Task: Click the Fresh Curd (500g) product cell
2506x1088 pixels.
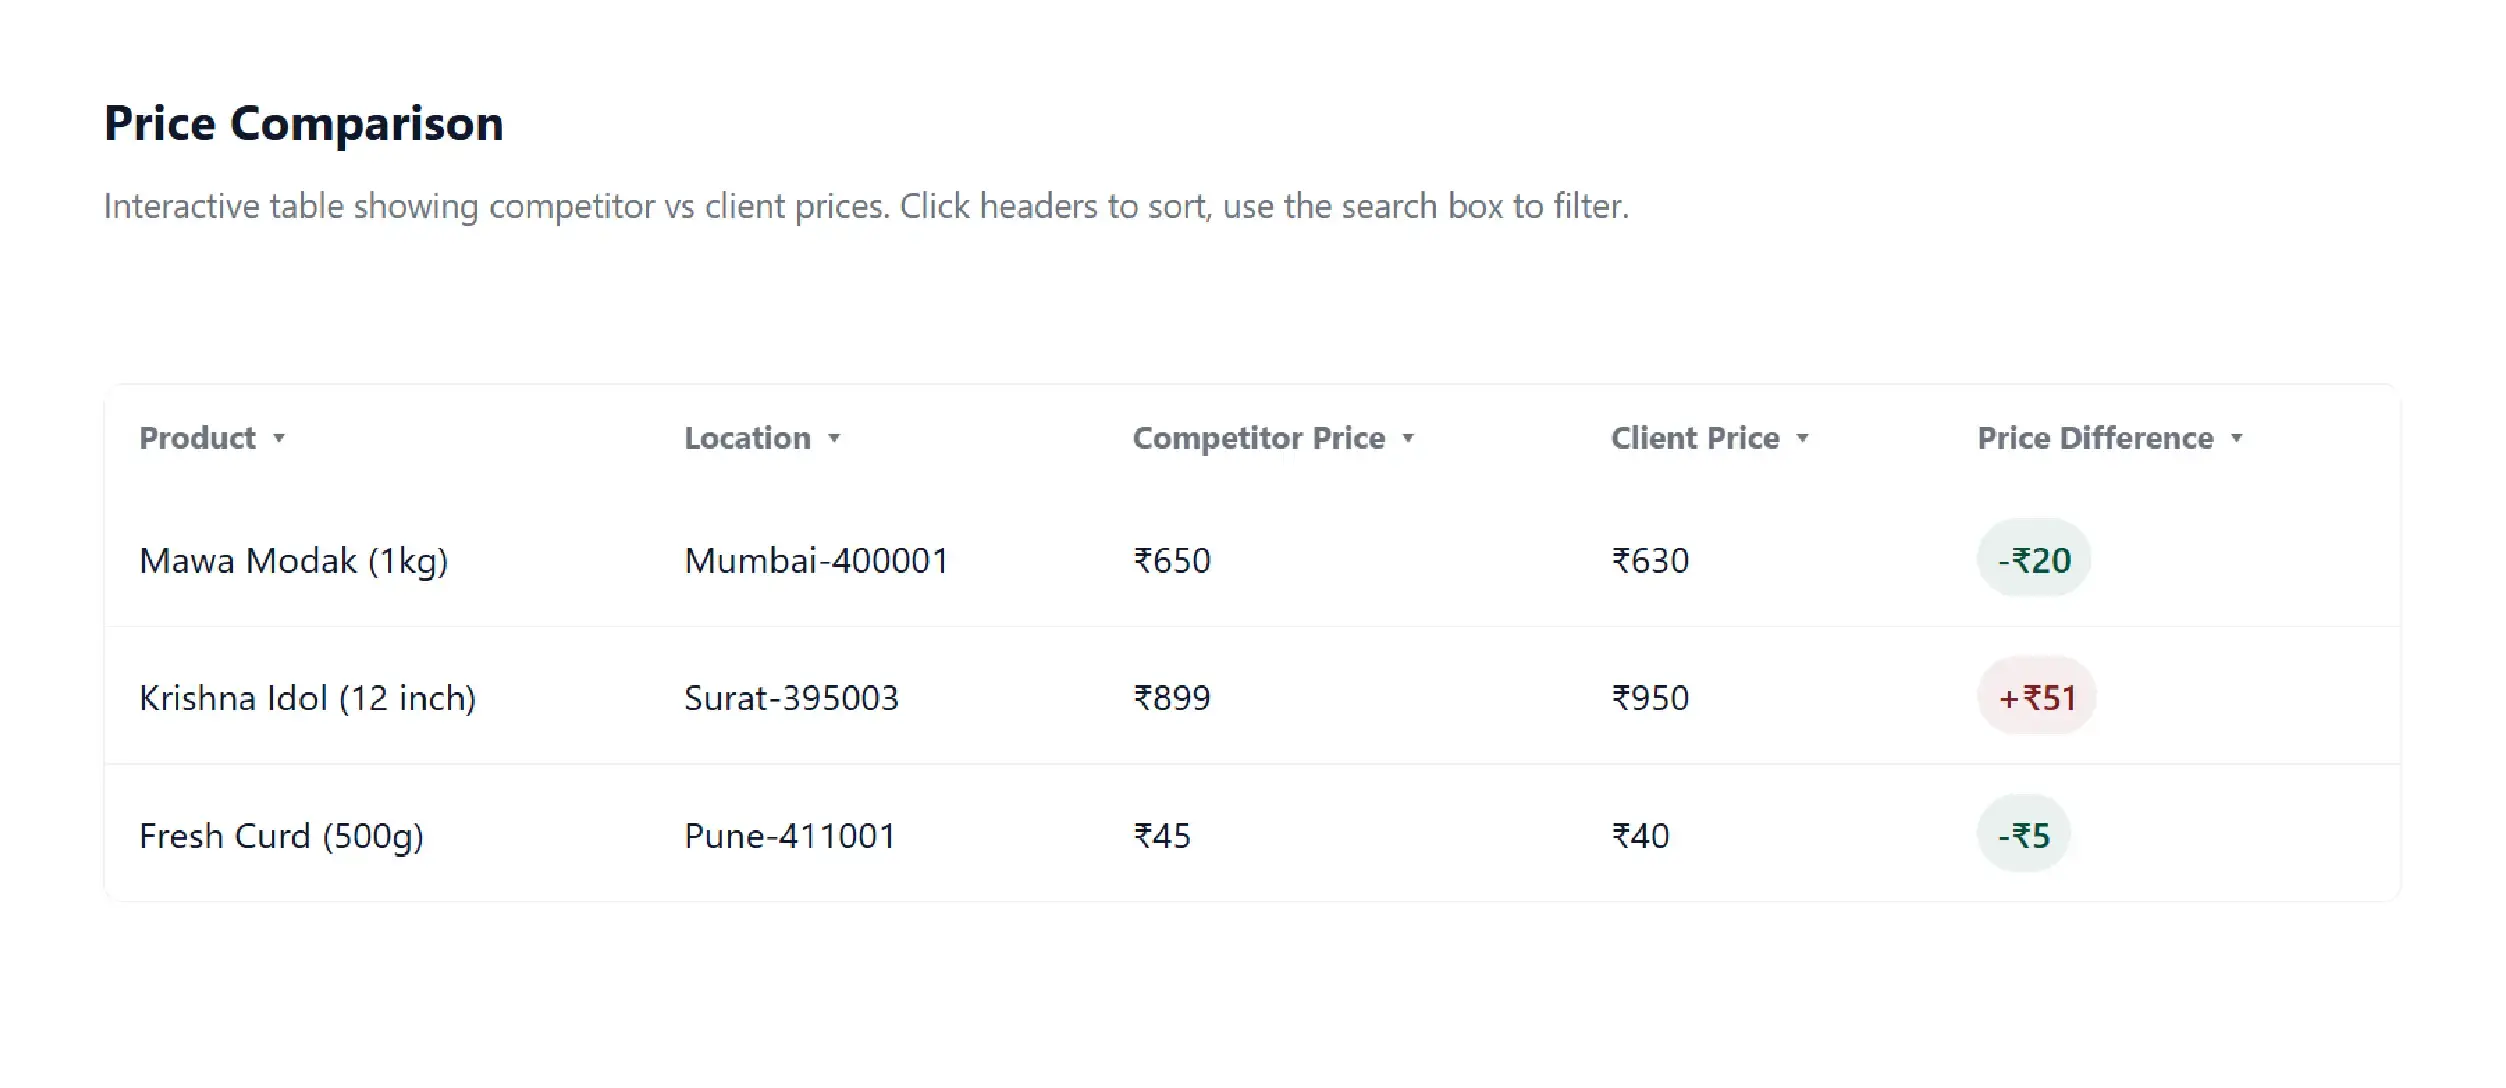Action: point(281,835)
